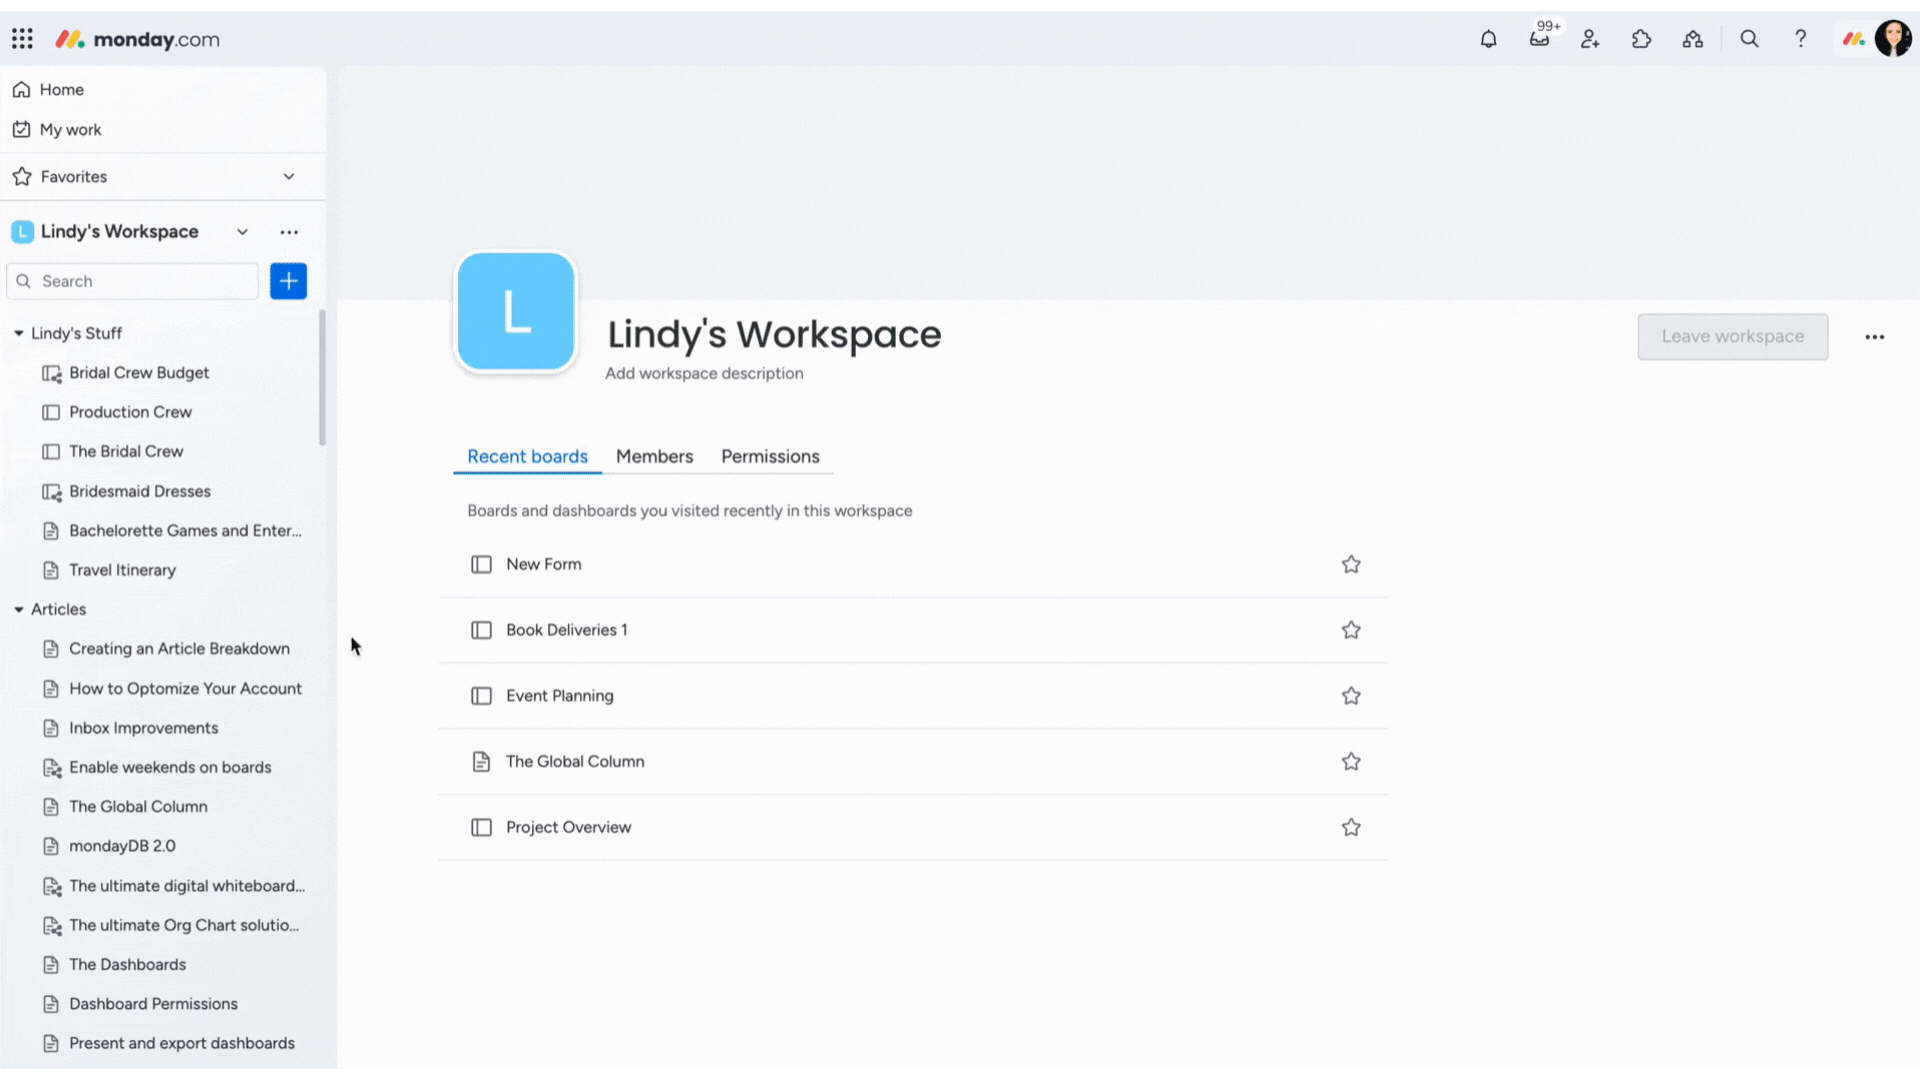
Task: Switch to the Members tab
Action: [654, 457]
